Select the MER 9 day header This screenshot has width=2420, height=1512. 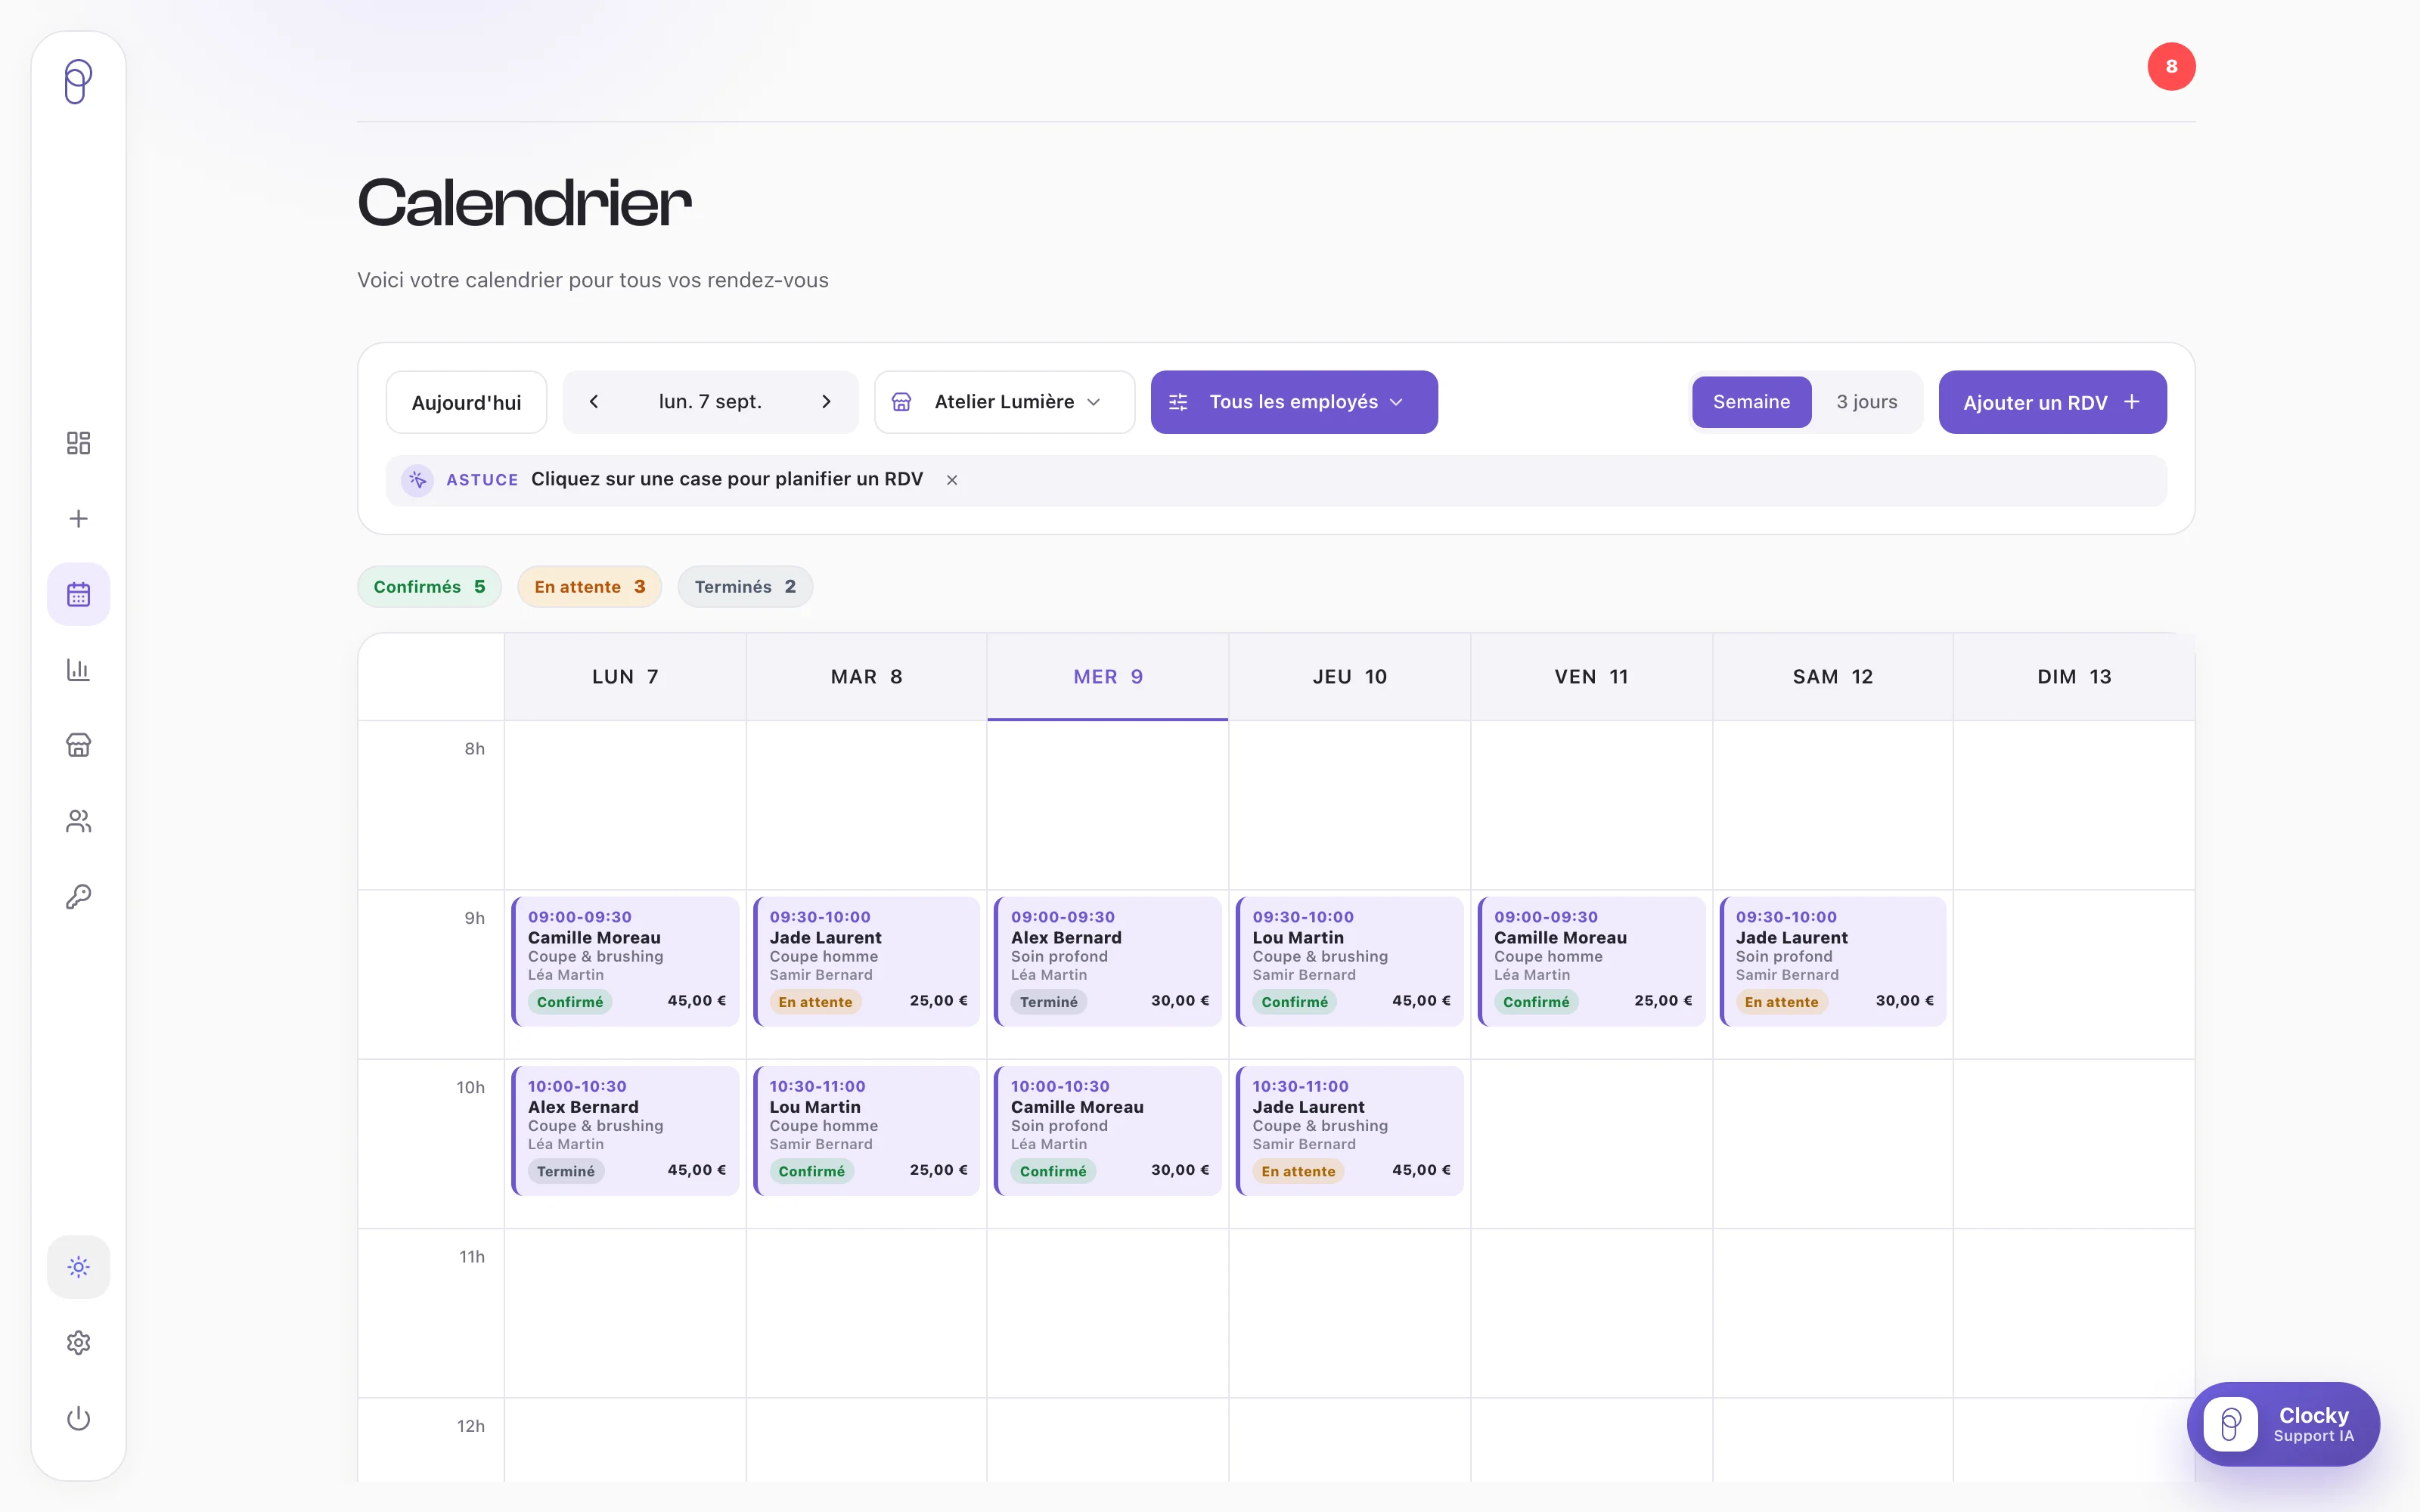[x=1107, y=677]
